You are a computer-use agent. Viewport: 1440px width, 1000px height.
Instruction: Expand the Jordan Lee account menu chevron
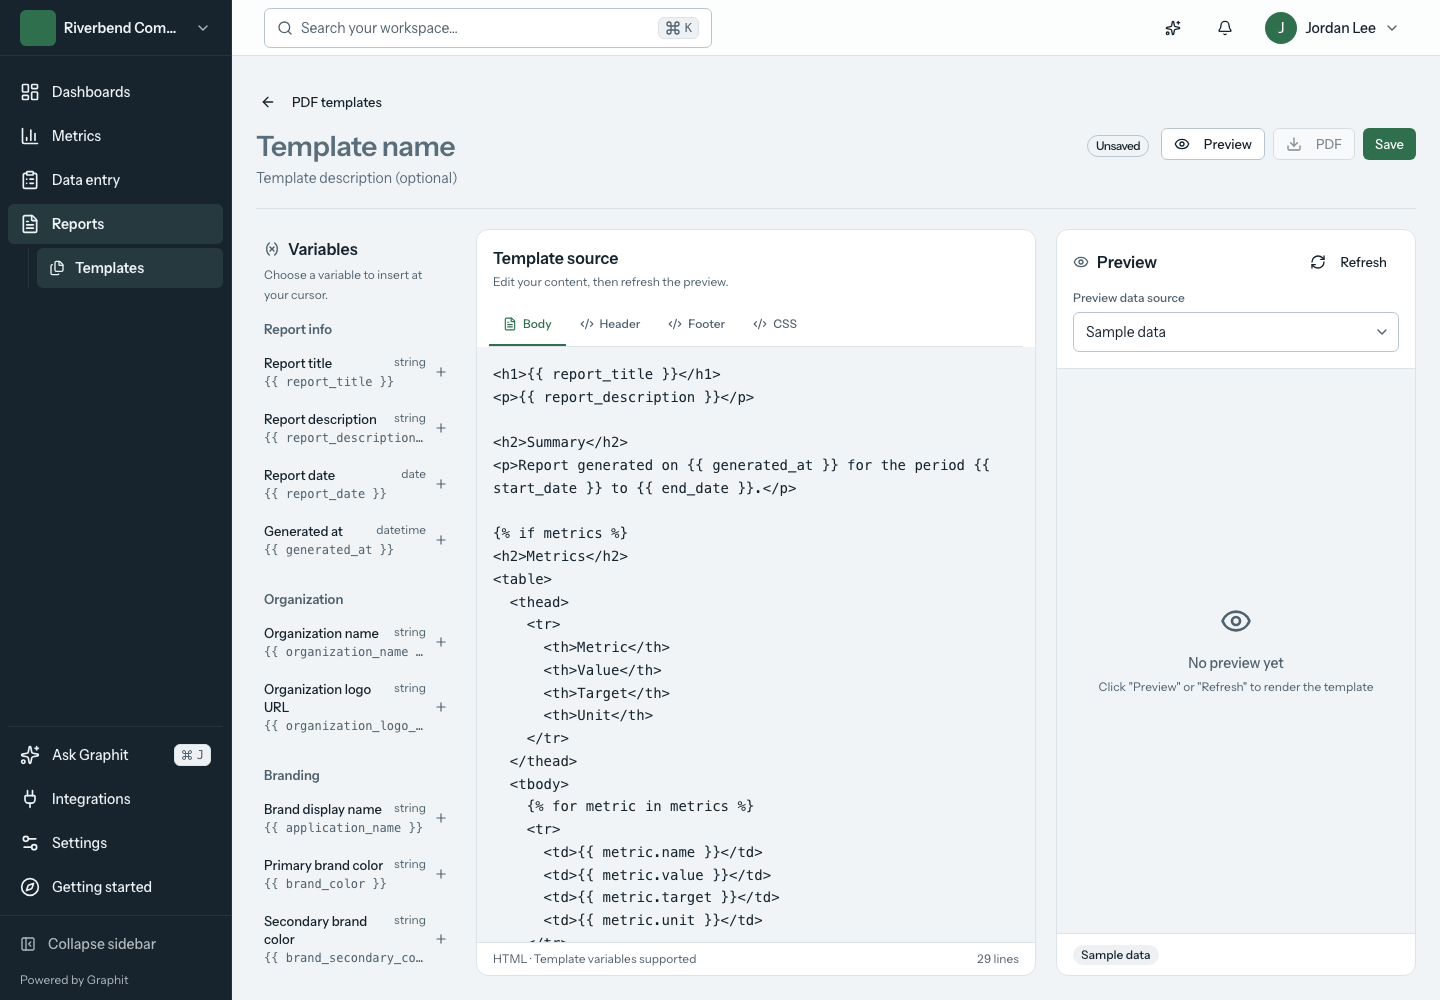pos(1392,28)
